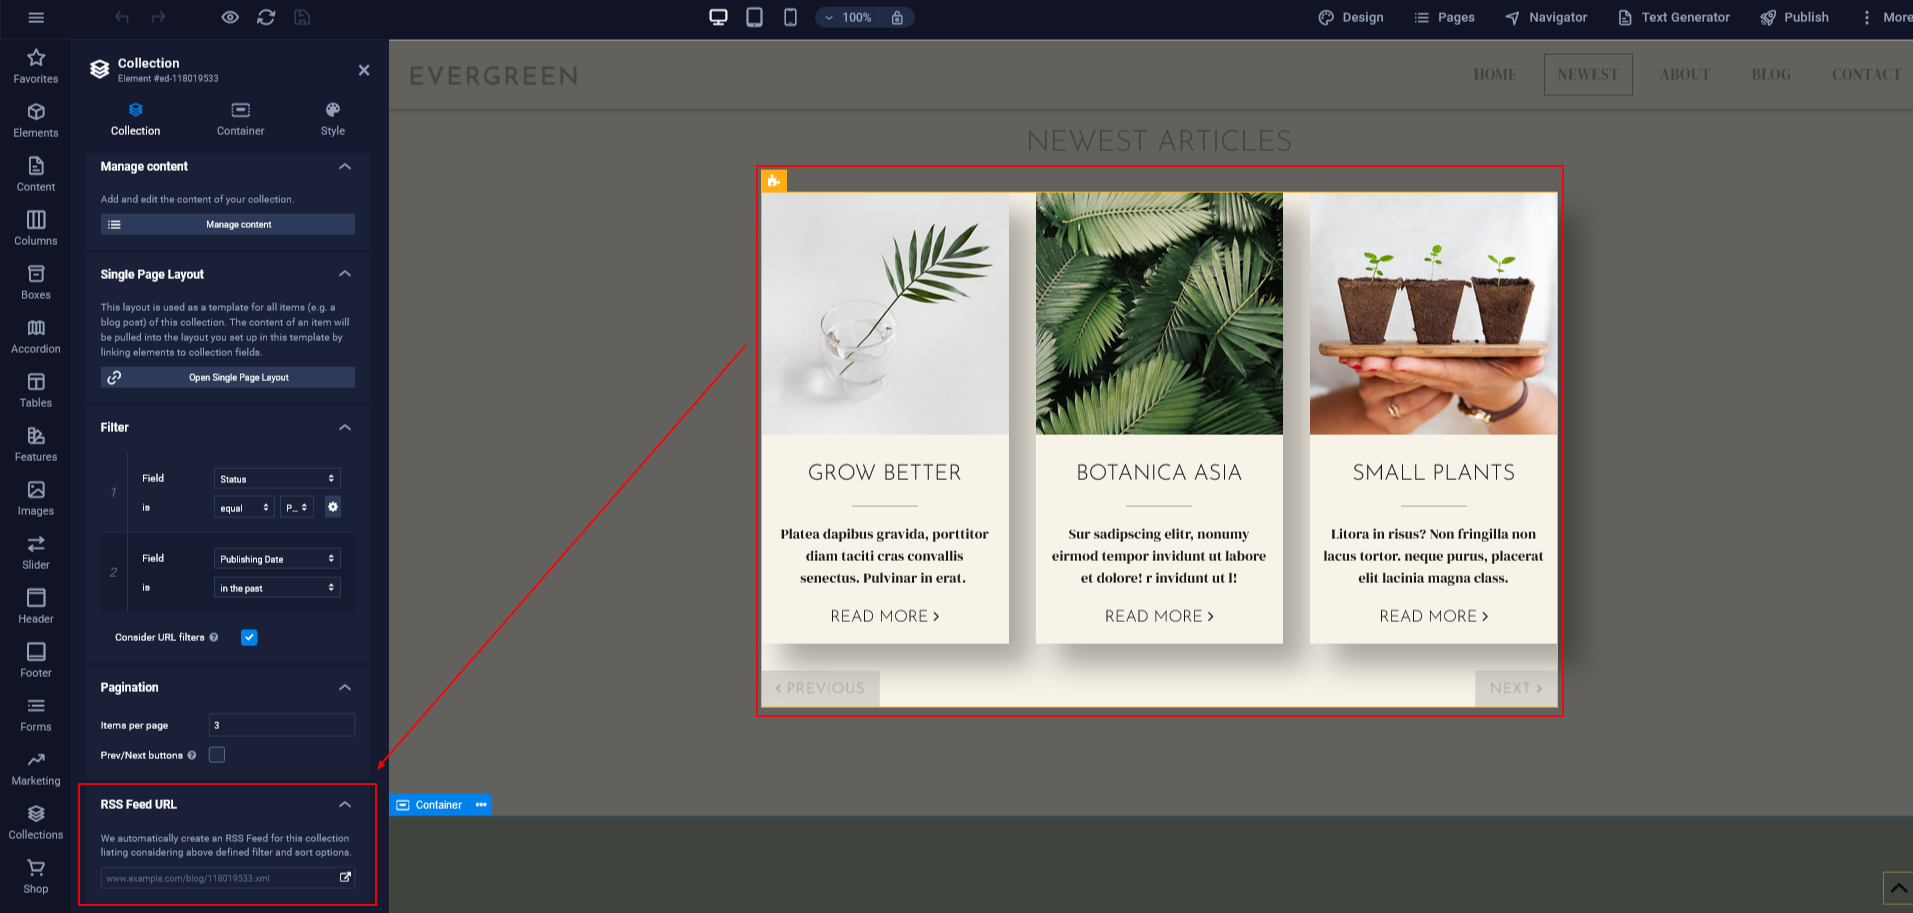The image size is (1913, 913).
Task: Collapse the RSS Feed URL section
Action: click(345, 804)
